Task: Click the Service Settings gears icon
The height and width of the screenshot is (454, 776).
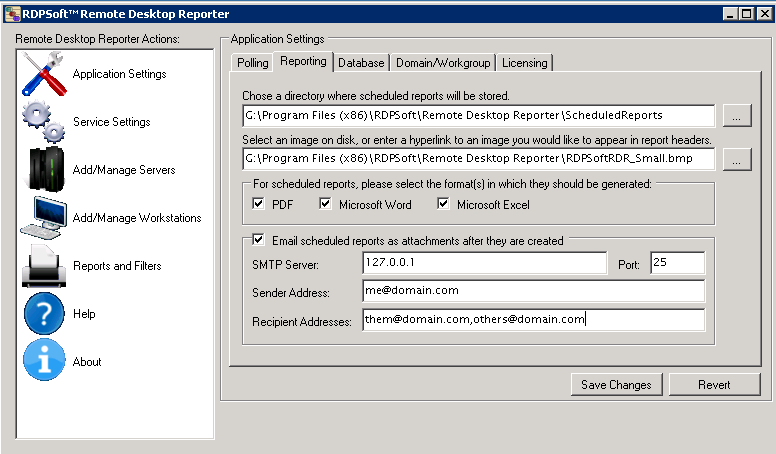Action: (44, 121)
